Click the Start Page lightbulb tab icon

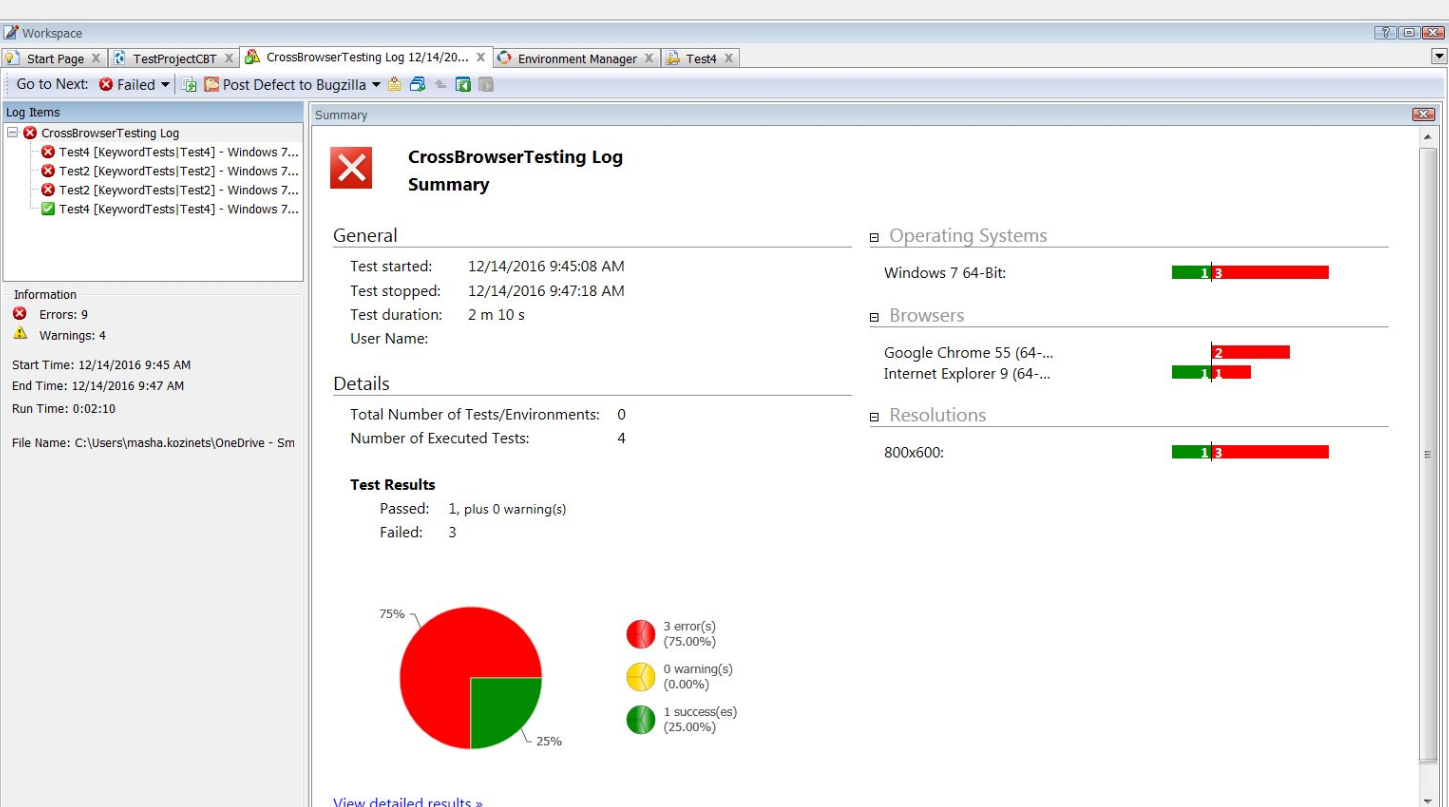click(13, 58)
